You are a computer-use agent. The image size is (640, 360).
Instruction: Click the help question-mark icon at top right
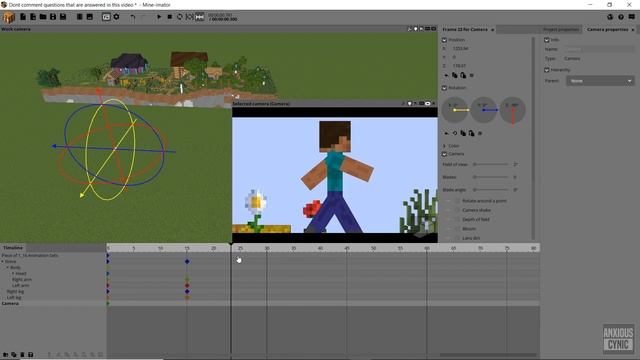(621, 17)
